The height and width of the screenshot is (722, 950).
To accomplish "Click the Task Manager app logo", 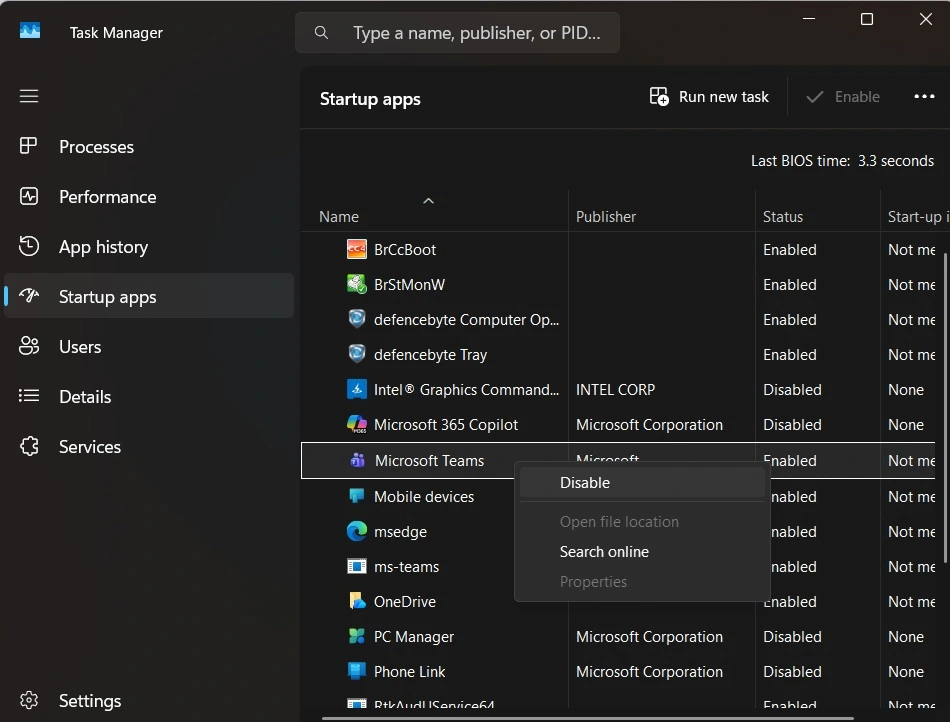I will coord(30,31).
